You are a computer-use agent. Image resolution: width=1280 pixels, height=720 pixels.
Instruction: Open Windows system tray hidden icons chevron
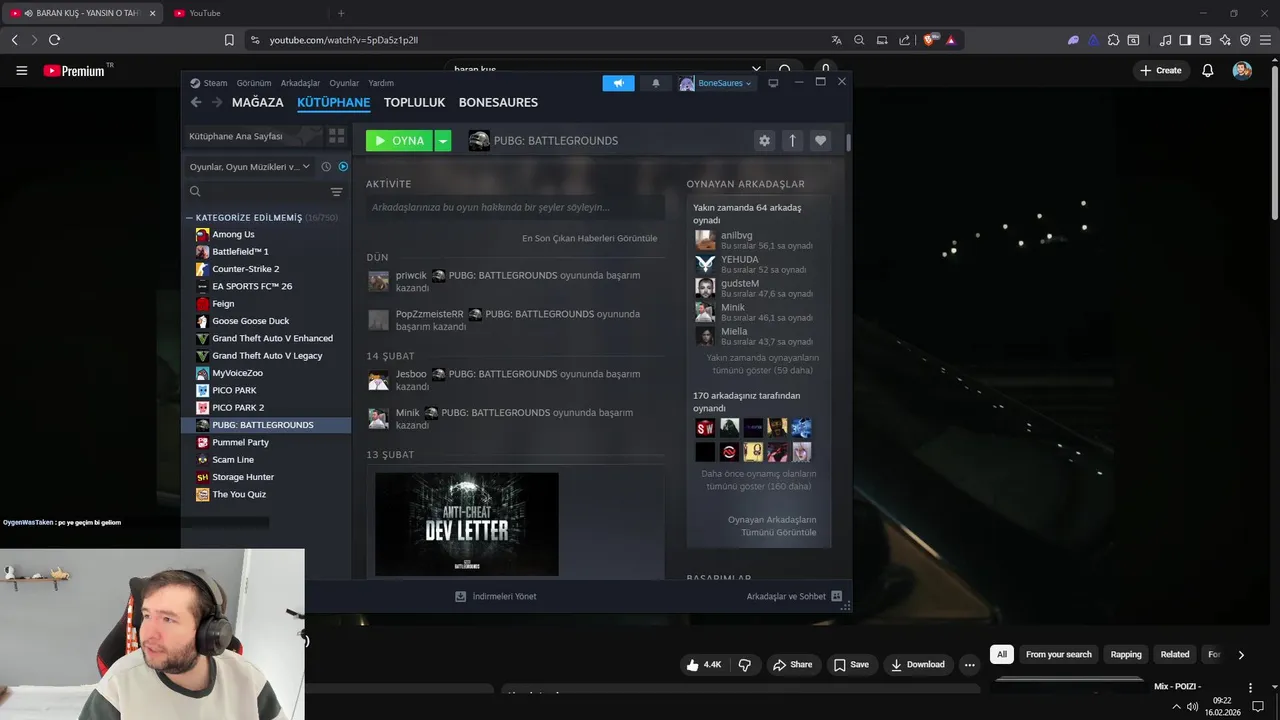tap(1176, 707)
